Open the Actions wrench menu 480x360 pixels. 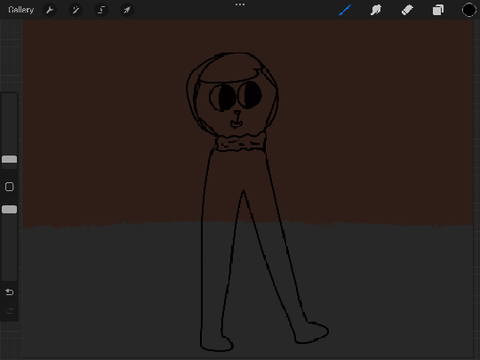(50, 10)
